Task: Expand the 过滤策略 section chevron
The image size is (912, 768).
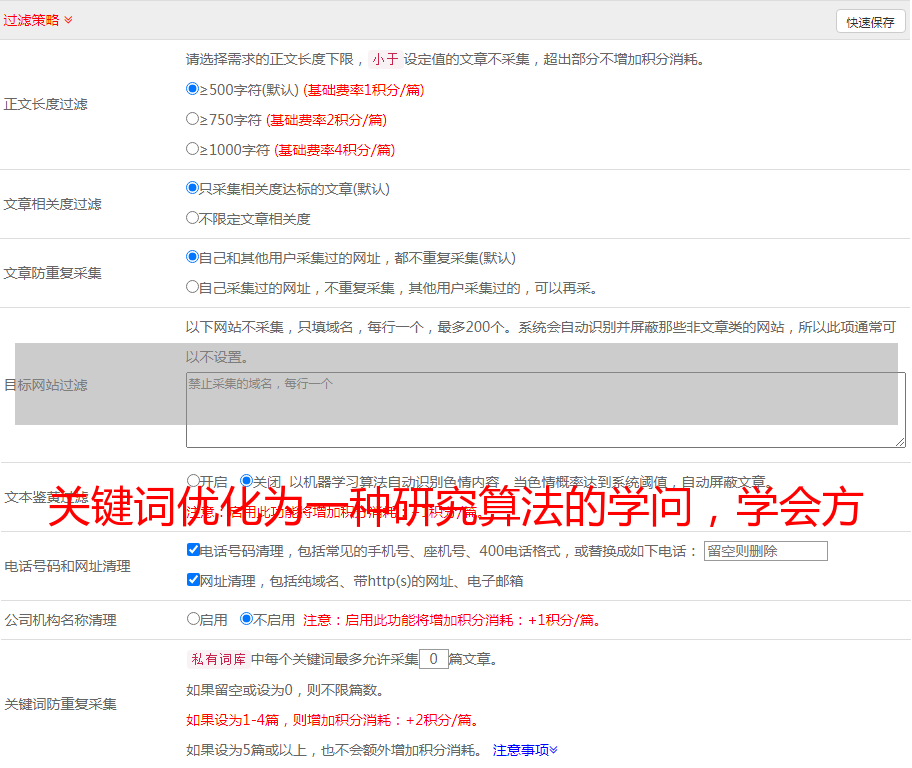Action: [68, 20]
